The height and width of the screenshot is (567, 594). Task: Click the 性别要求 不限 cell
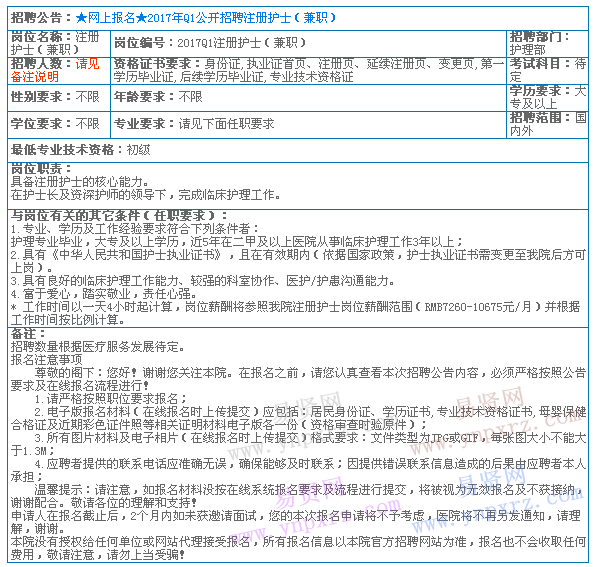pos(59,98)
